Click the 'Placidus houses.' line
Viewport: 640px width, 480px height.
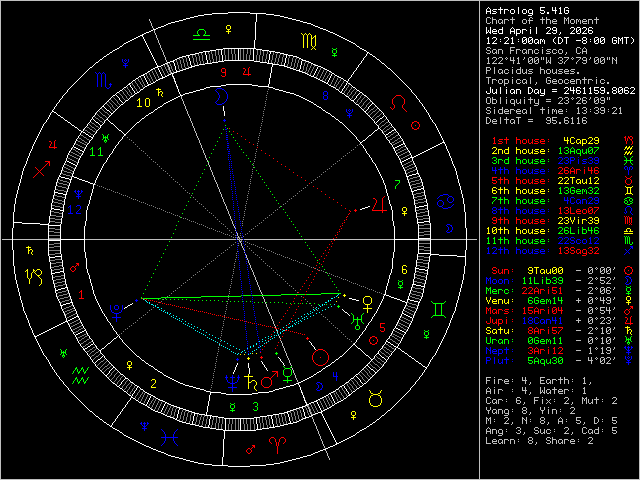533,71
